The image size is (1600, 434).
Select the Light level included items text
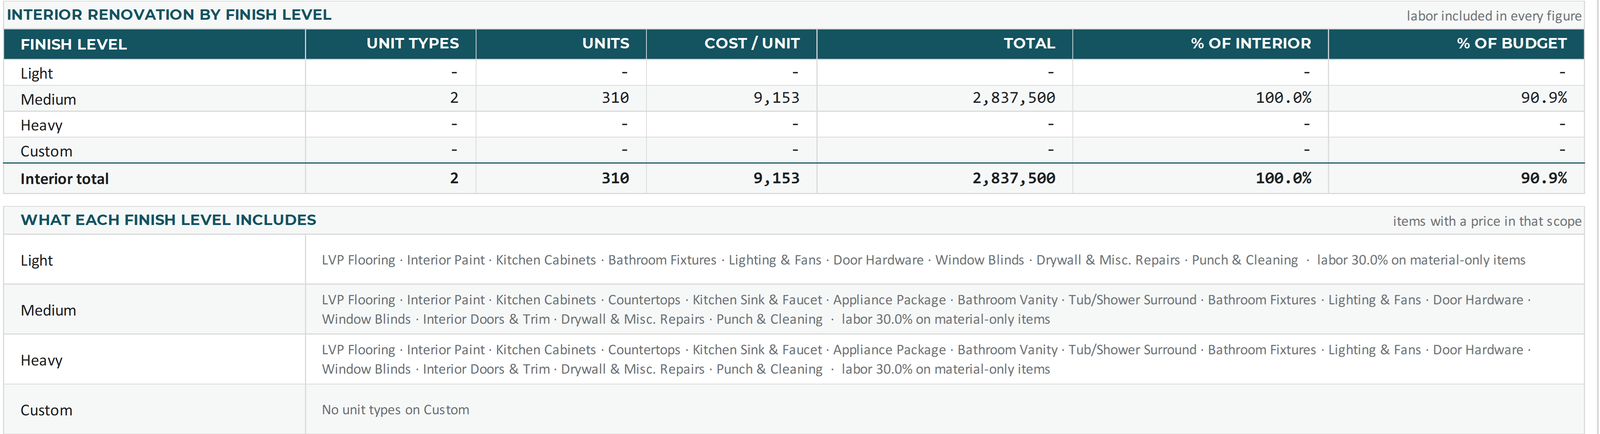[x=923, y=260]
